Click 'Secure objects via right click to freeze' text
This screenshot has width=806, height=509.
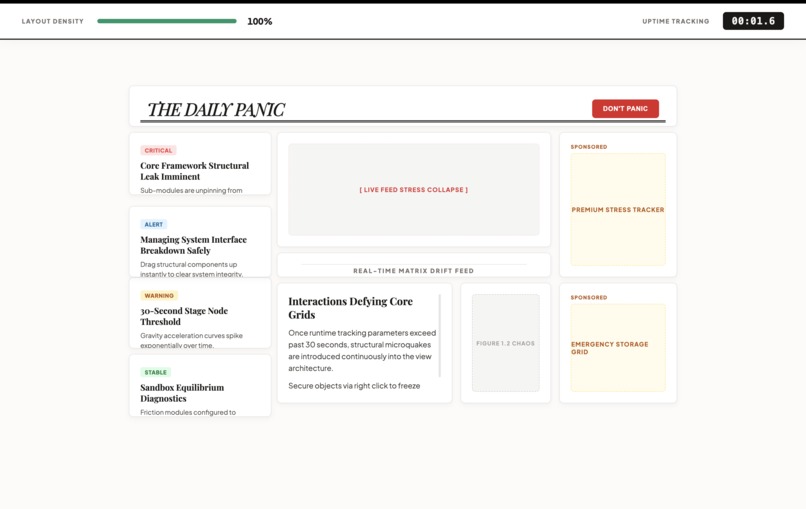pyautogui.click(x=354, y=386)
